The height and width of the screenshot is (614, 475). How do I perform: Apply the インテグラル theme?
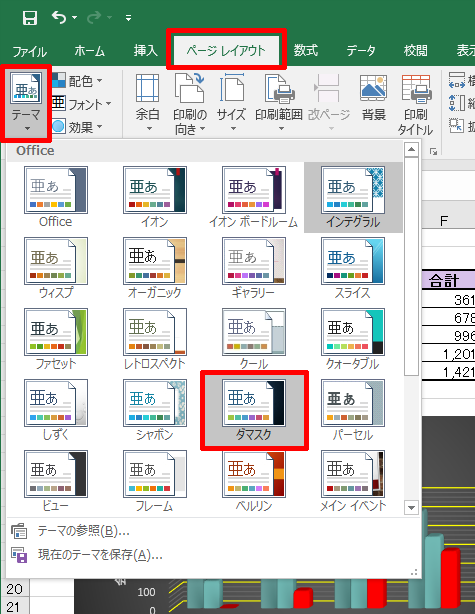pos(353,197)
